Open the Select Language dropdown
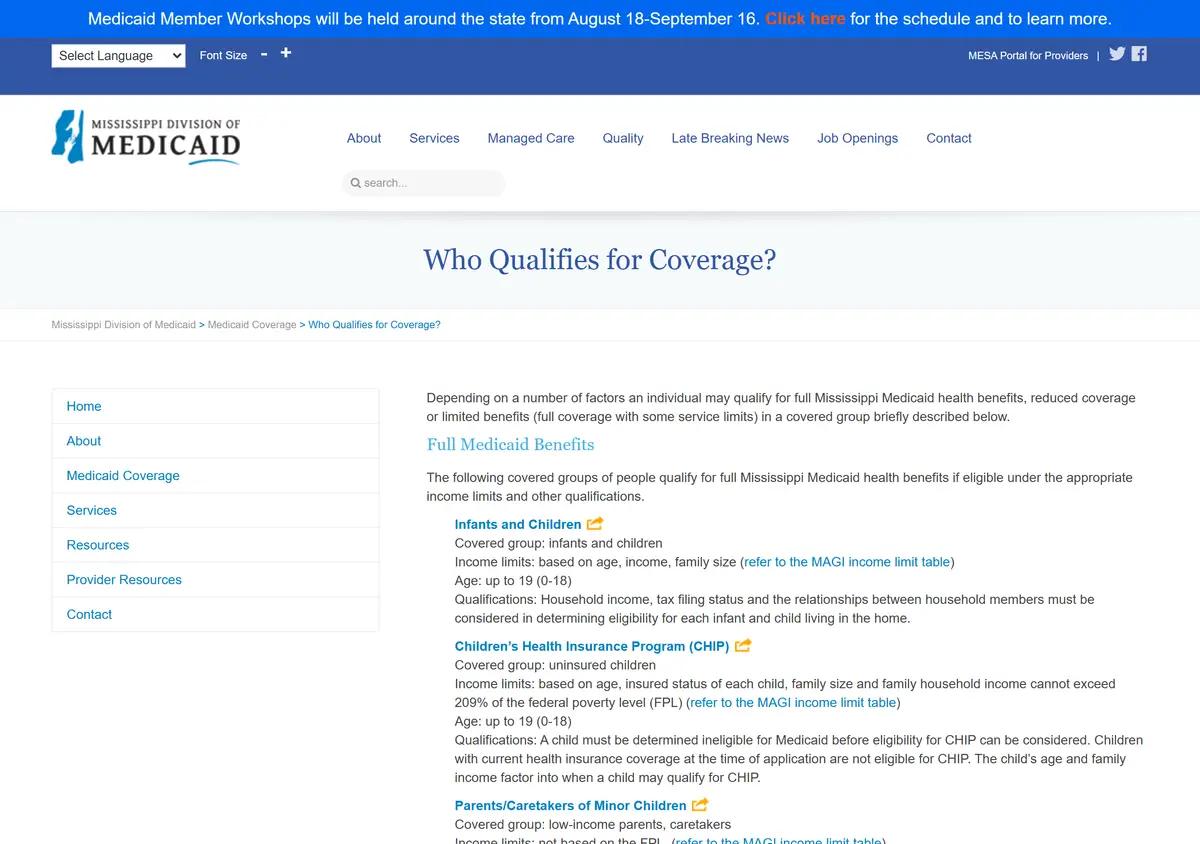 pyautogui.click(x=118, y=56)
